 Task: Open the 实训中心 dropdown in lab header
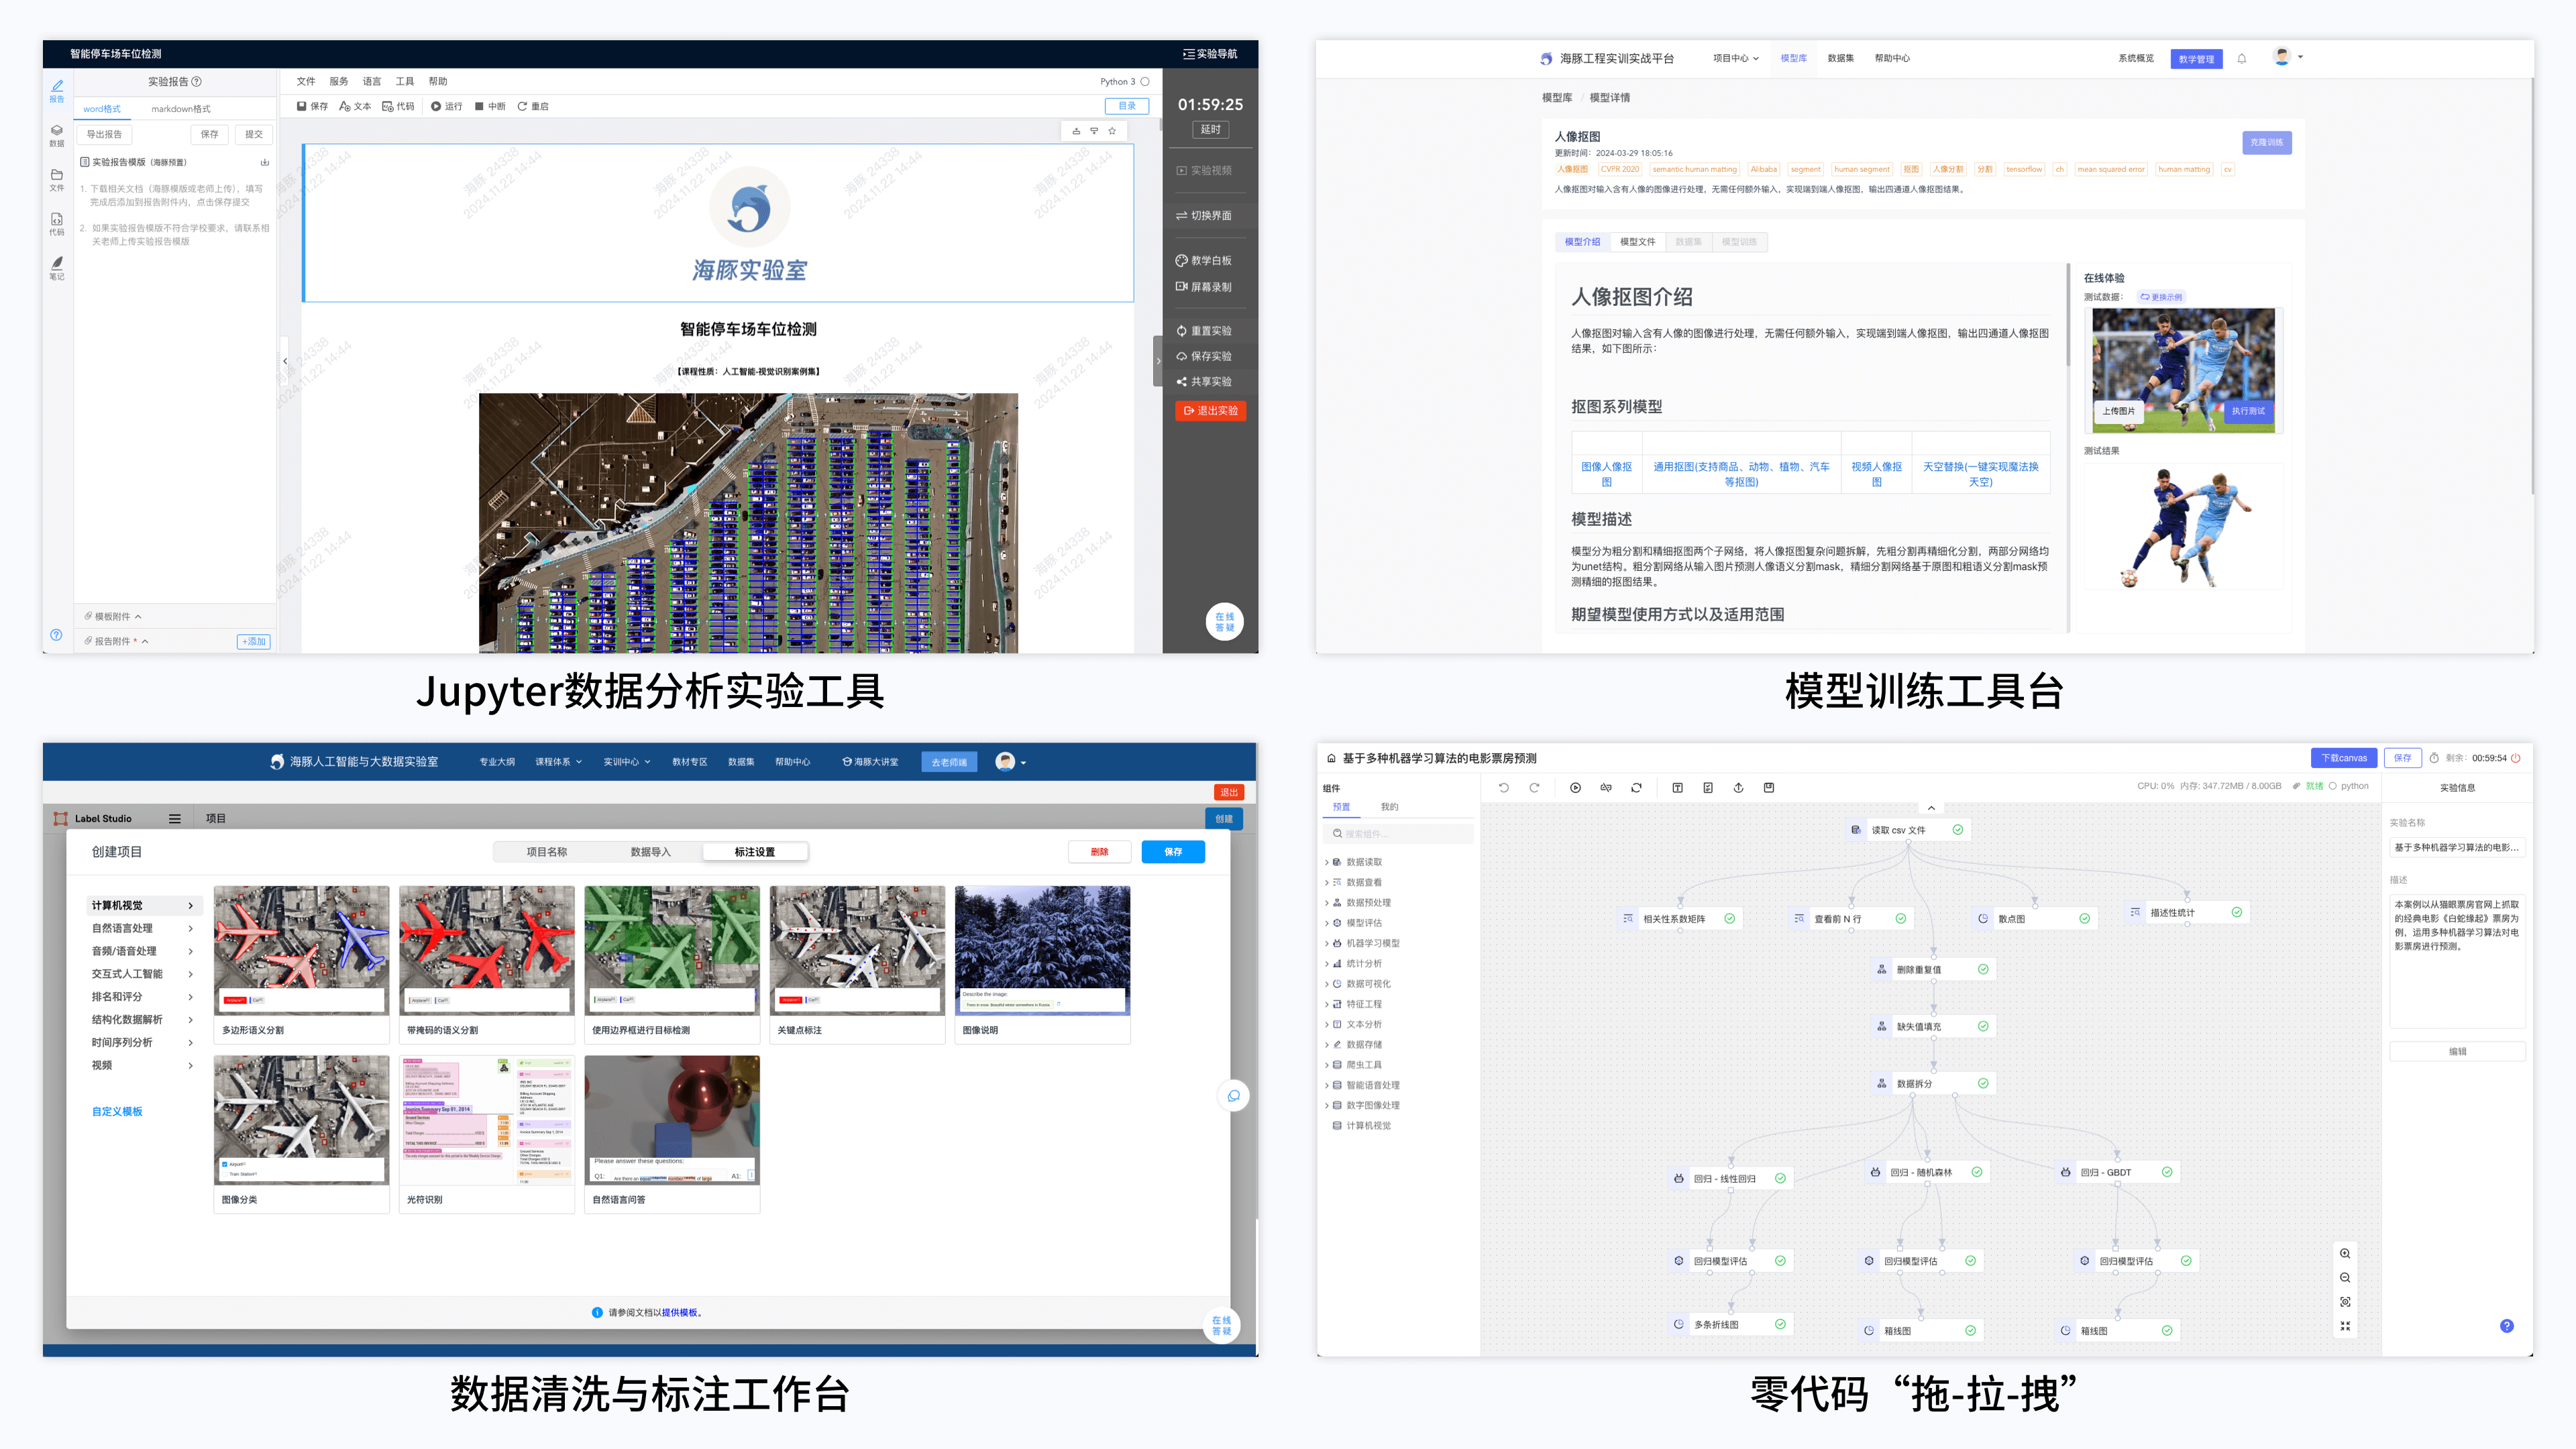click(626, 762)
